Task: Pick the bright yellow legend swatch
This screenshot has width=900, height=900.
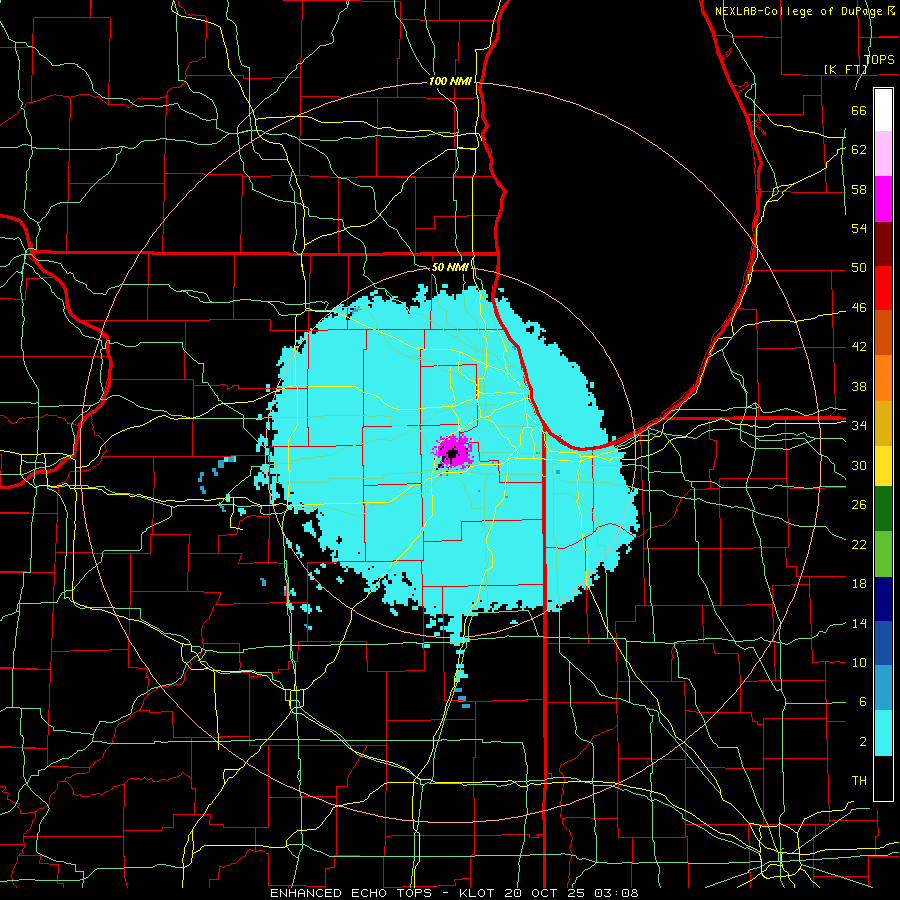Action: [x=883, y=466]
